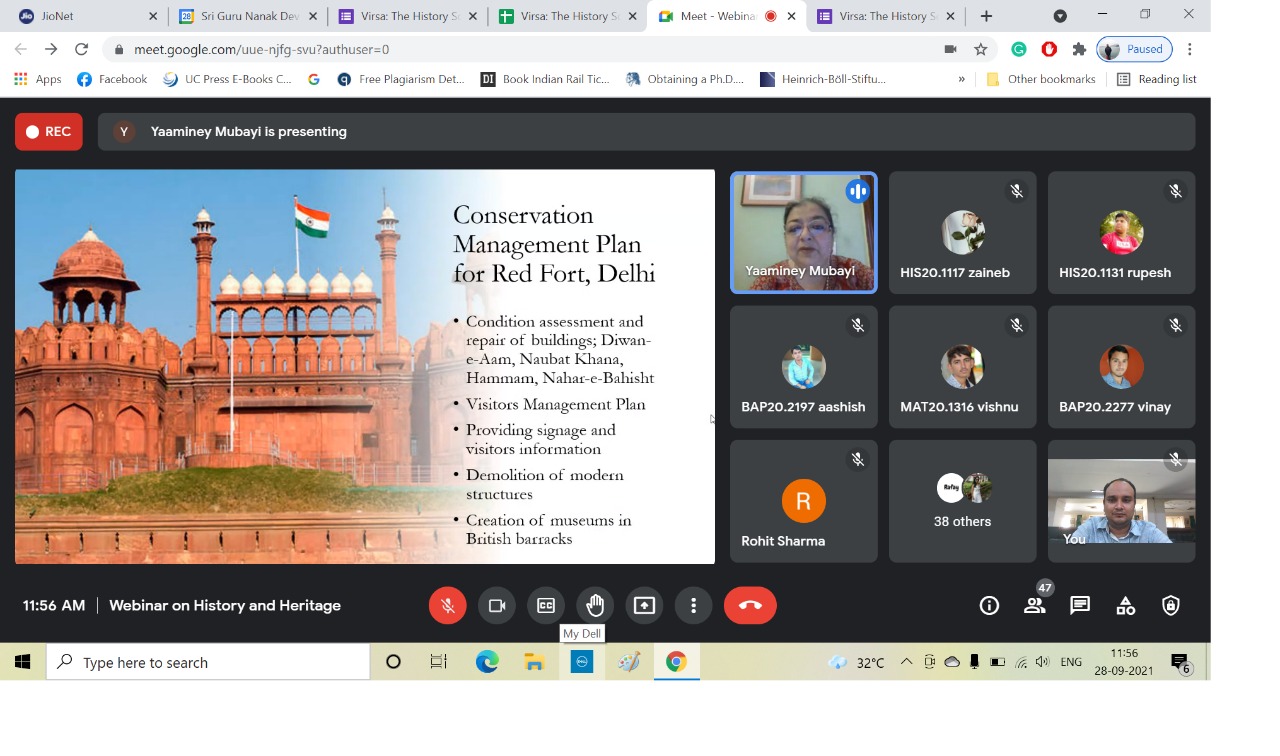This screenshot has height=756, width=1280.
Task: Click the Windows taskbar search box
Action: [x=208, y=662]
